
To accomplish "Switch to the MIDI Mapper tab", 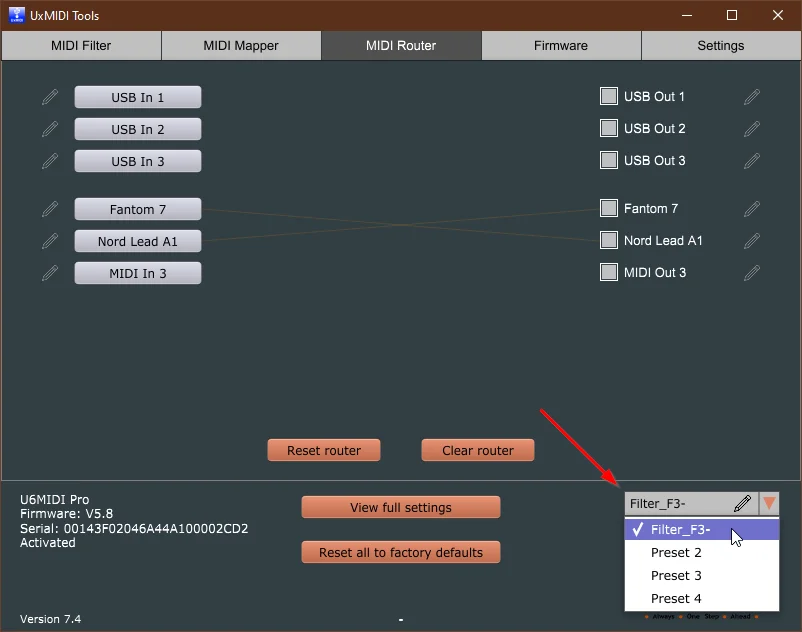I will pos(240,45).
